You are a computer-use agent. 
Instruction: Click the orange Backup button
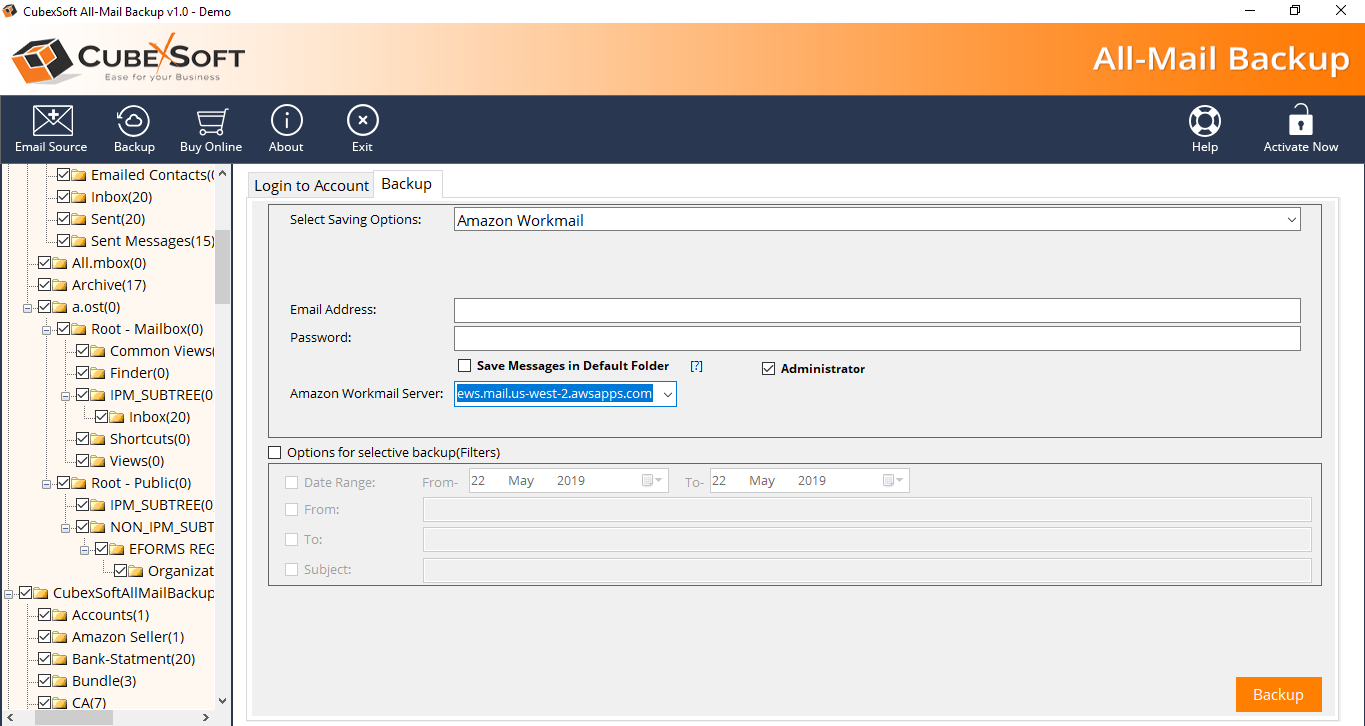[1278, 695]
